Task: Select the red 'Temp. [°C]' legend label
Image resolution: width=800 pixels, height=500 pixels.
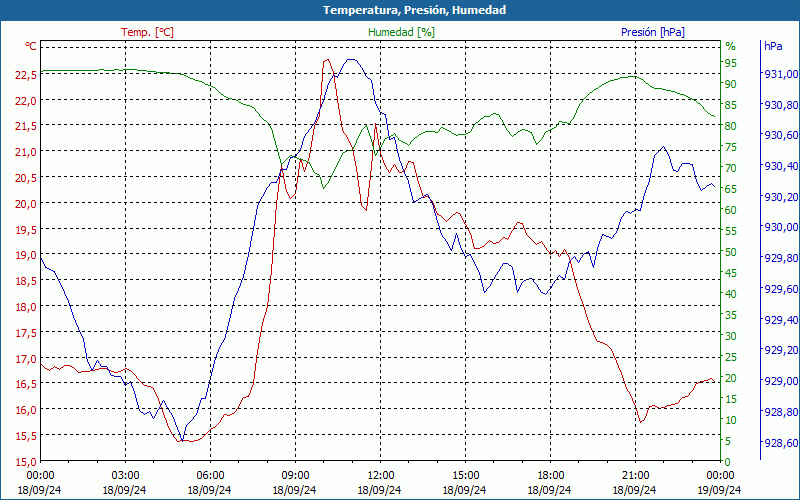Action: point(147,32)
